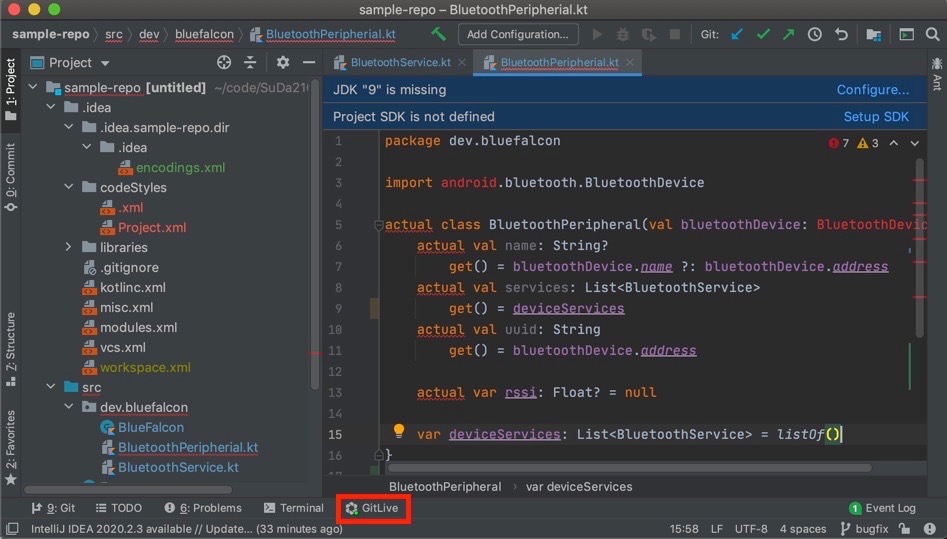Collapse the codeStyles folder

(69, 187)
